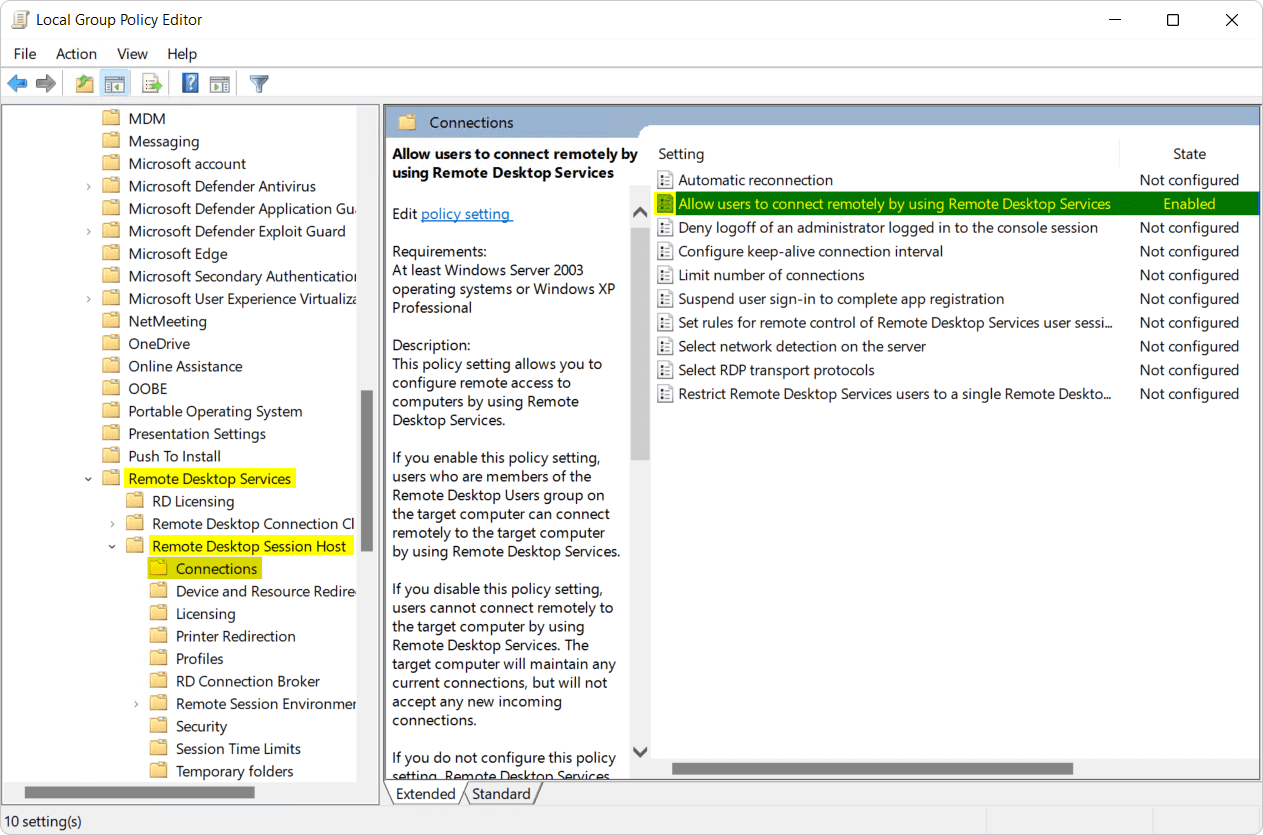The image size is (1263, 835).
Task: Click folder icon next to NetMeeting
Action: pyautogui.click(x=111, y=321)
